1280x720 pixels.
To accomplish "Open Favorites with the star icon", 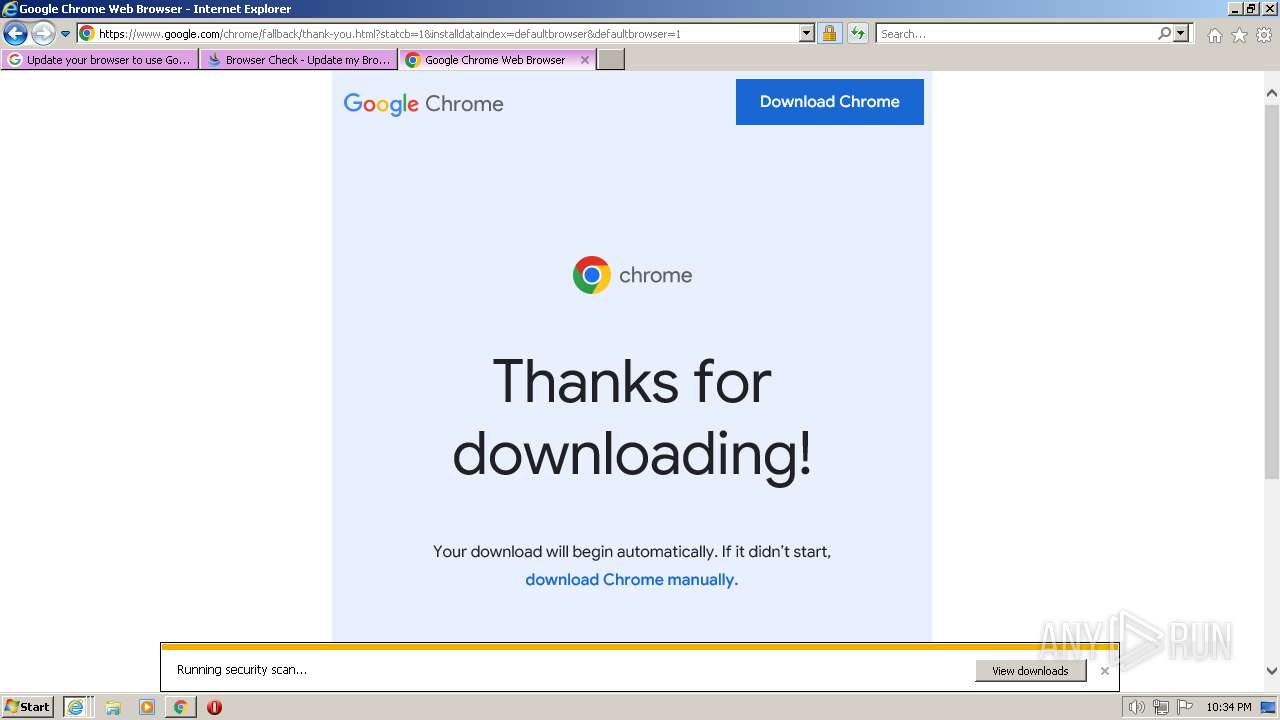I will tap(1239, 35).
